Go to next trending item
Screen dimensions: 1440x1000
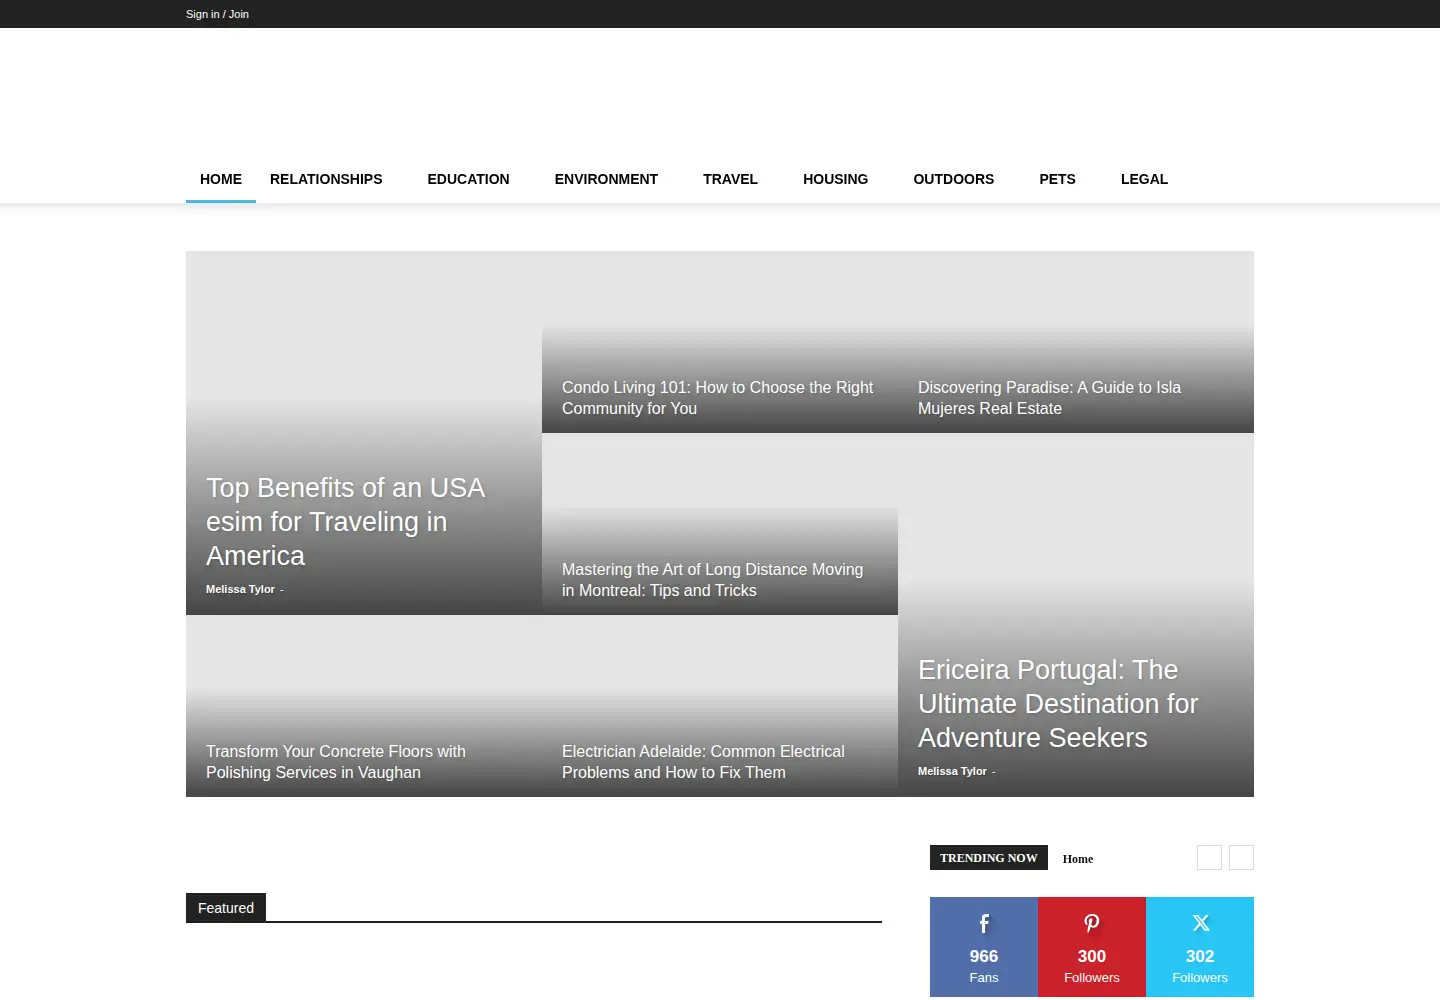[x=1241, y=858]
